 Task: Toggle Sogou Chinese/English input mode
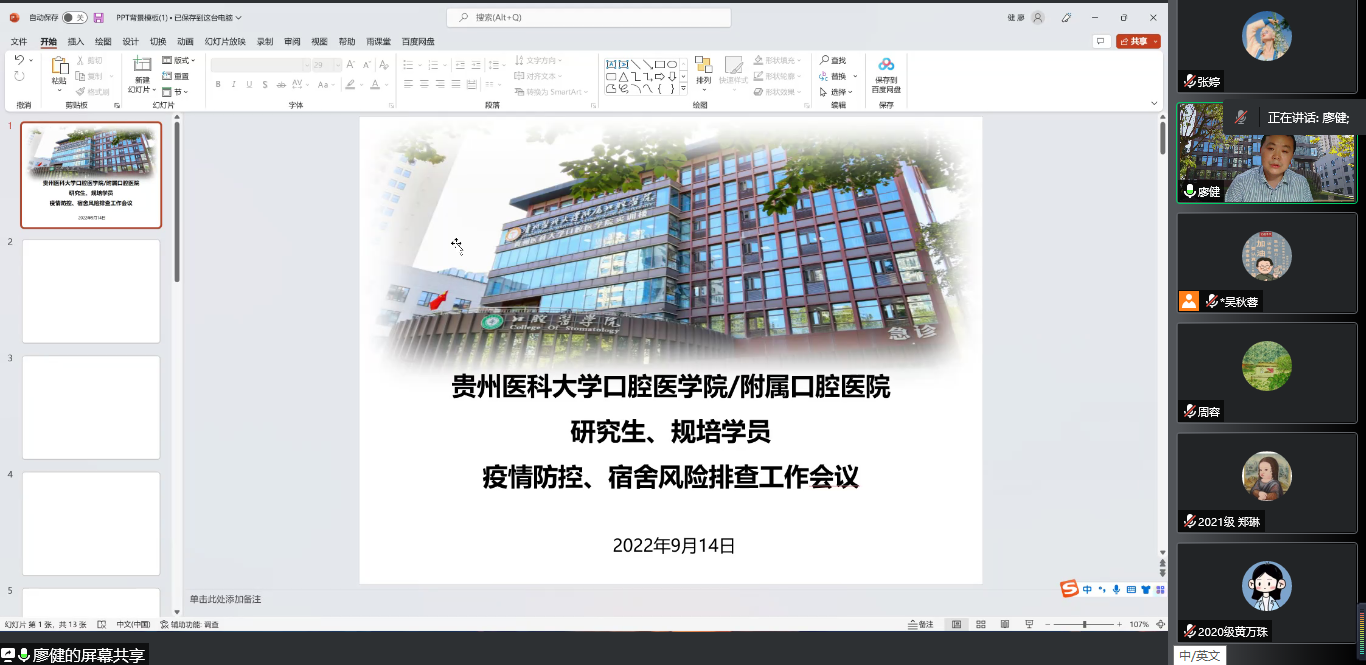coord(1087,590)
